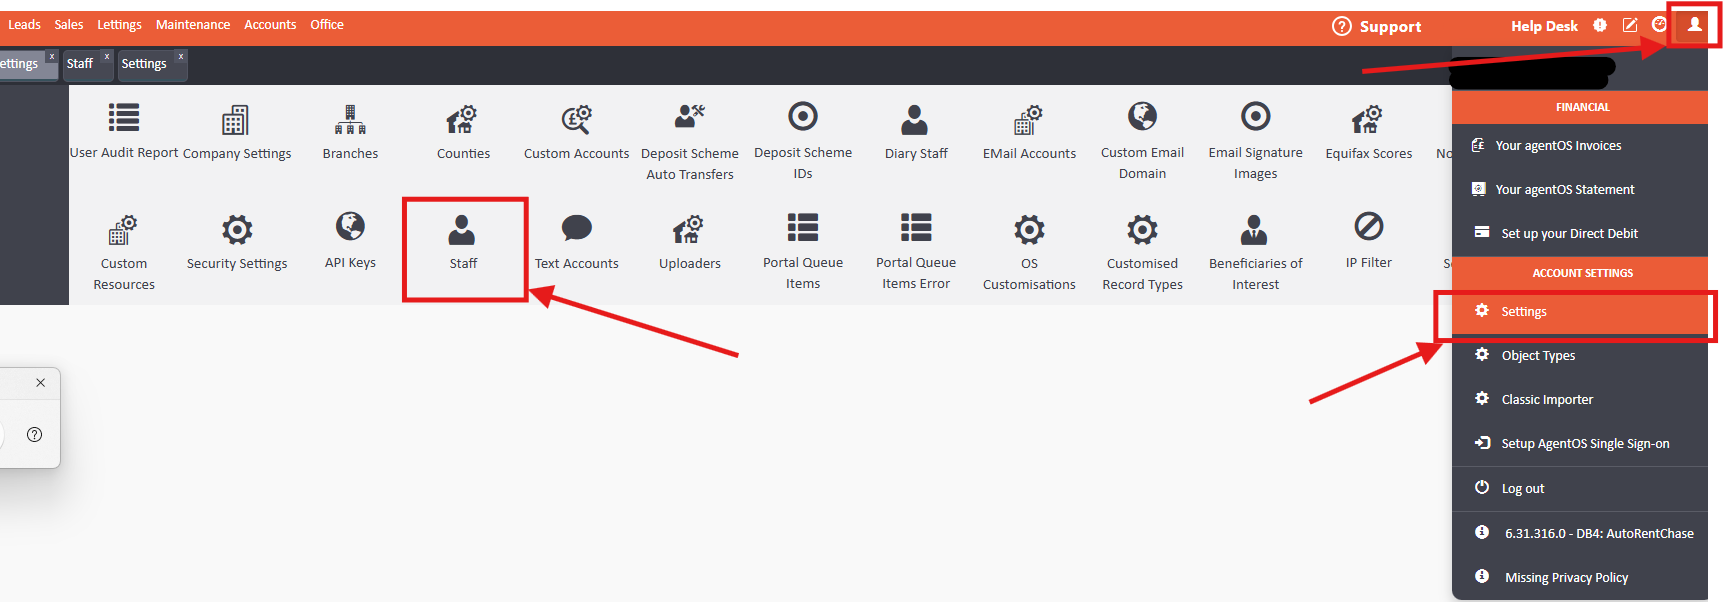
Task: Click Log out in user menu
Action: (x=1522, y=488)
